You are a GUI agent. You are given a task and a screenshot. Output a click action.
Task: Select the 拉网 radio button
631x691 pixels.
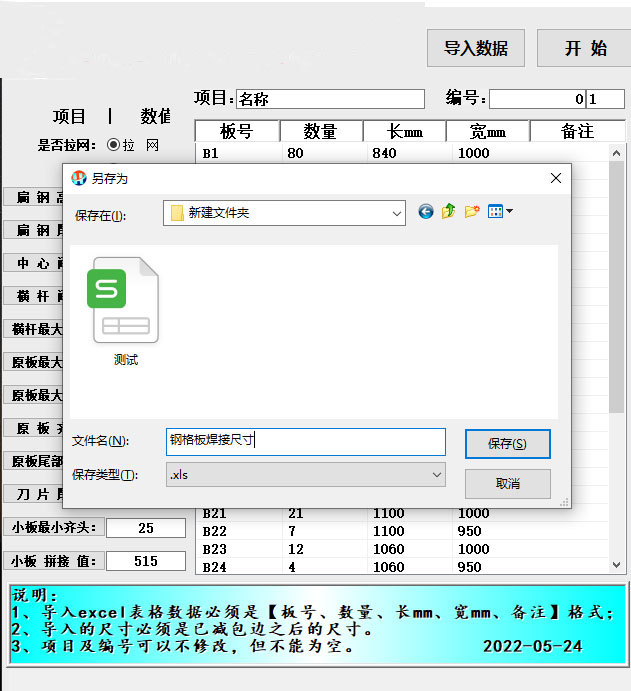(x=113, y=145)
